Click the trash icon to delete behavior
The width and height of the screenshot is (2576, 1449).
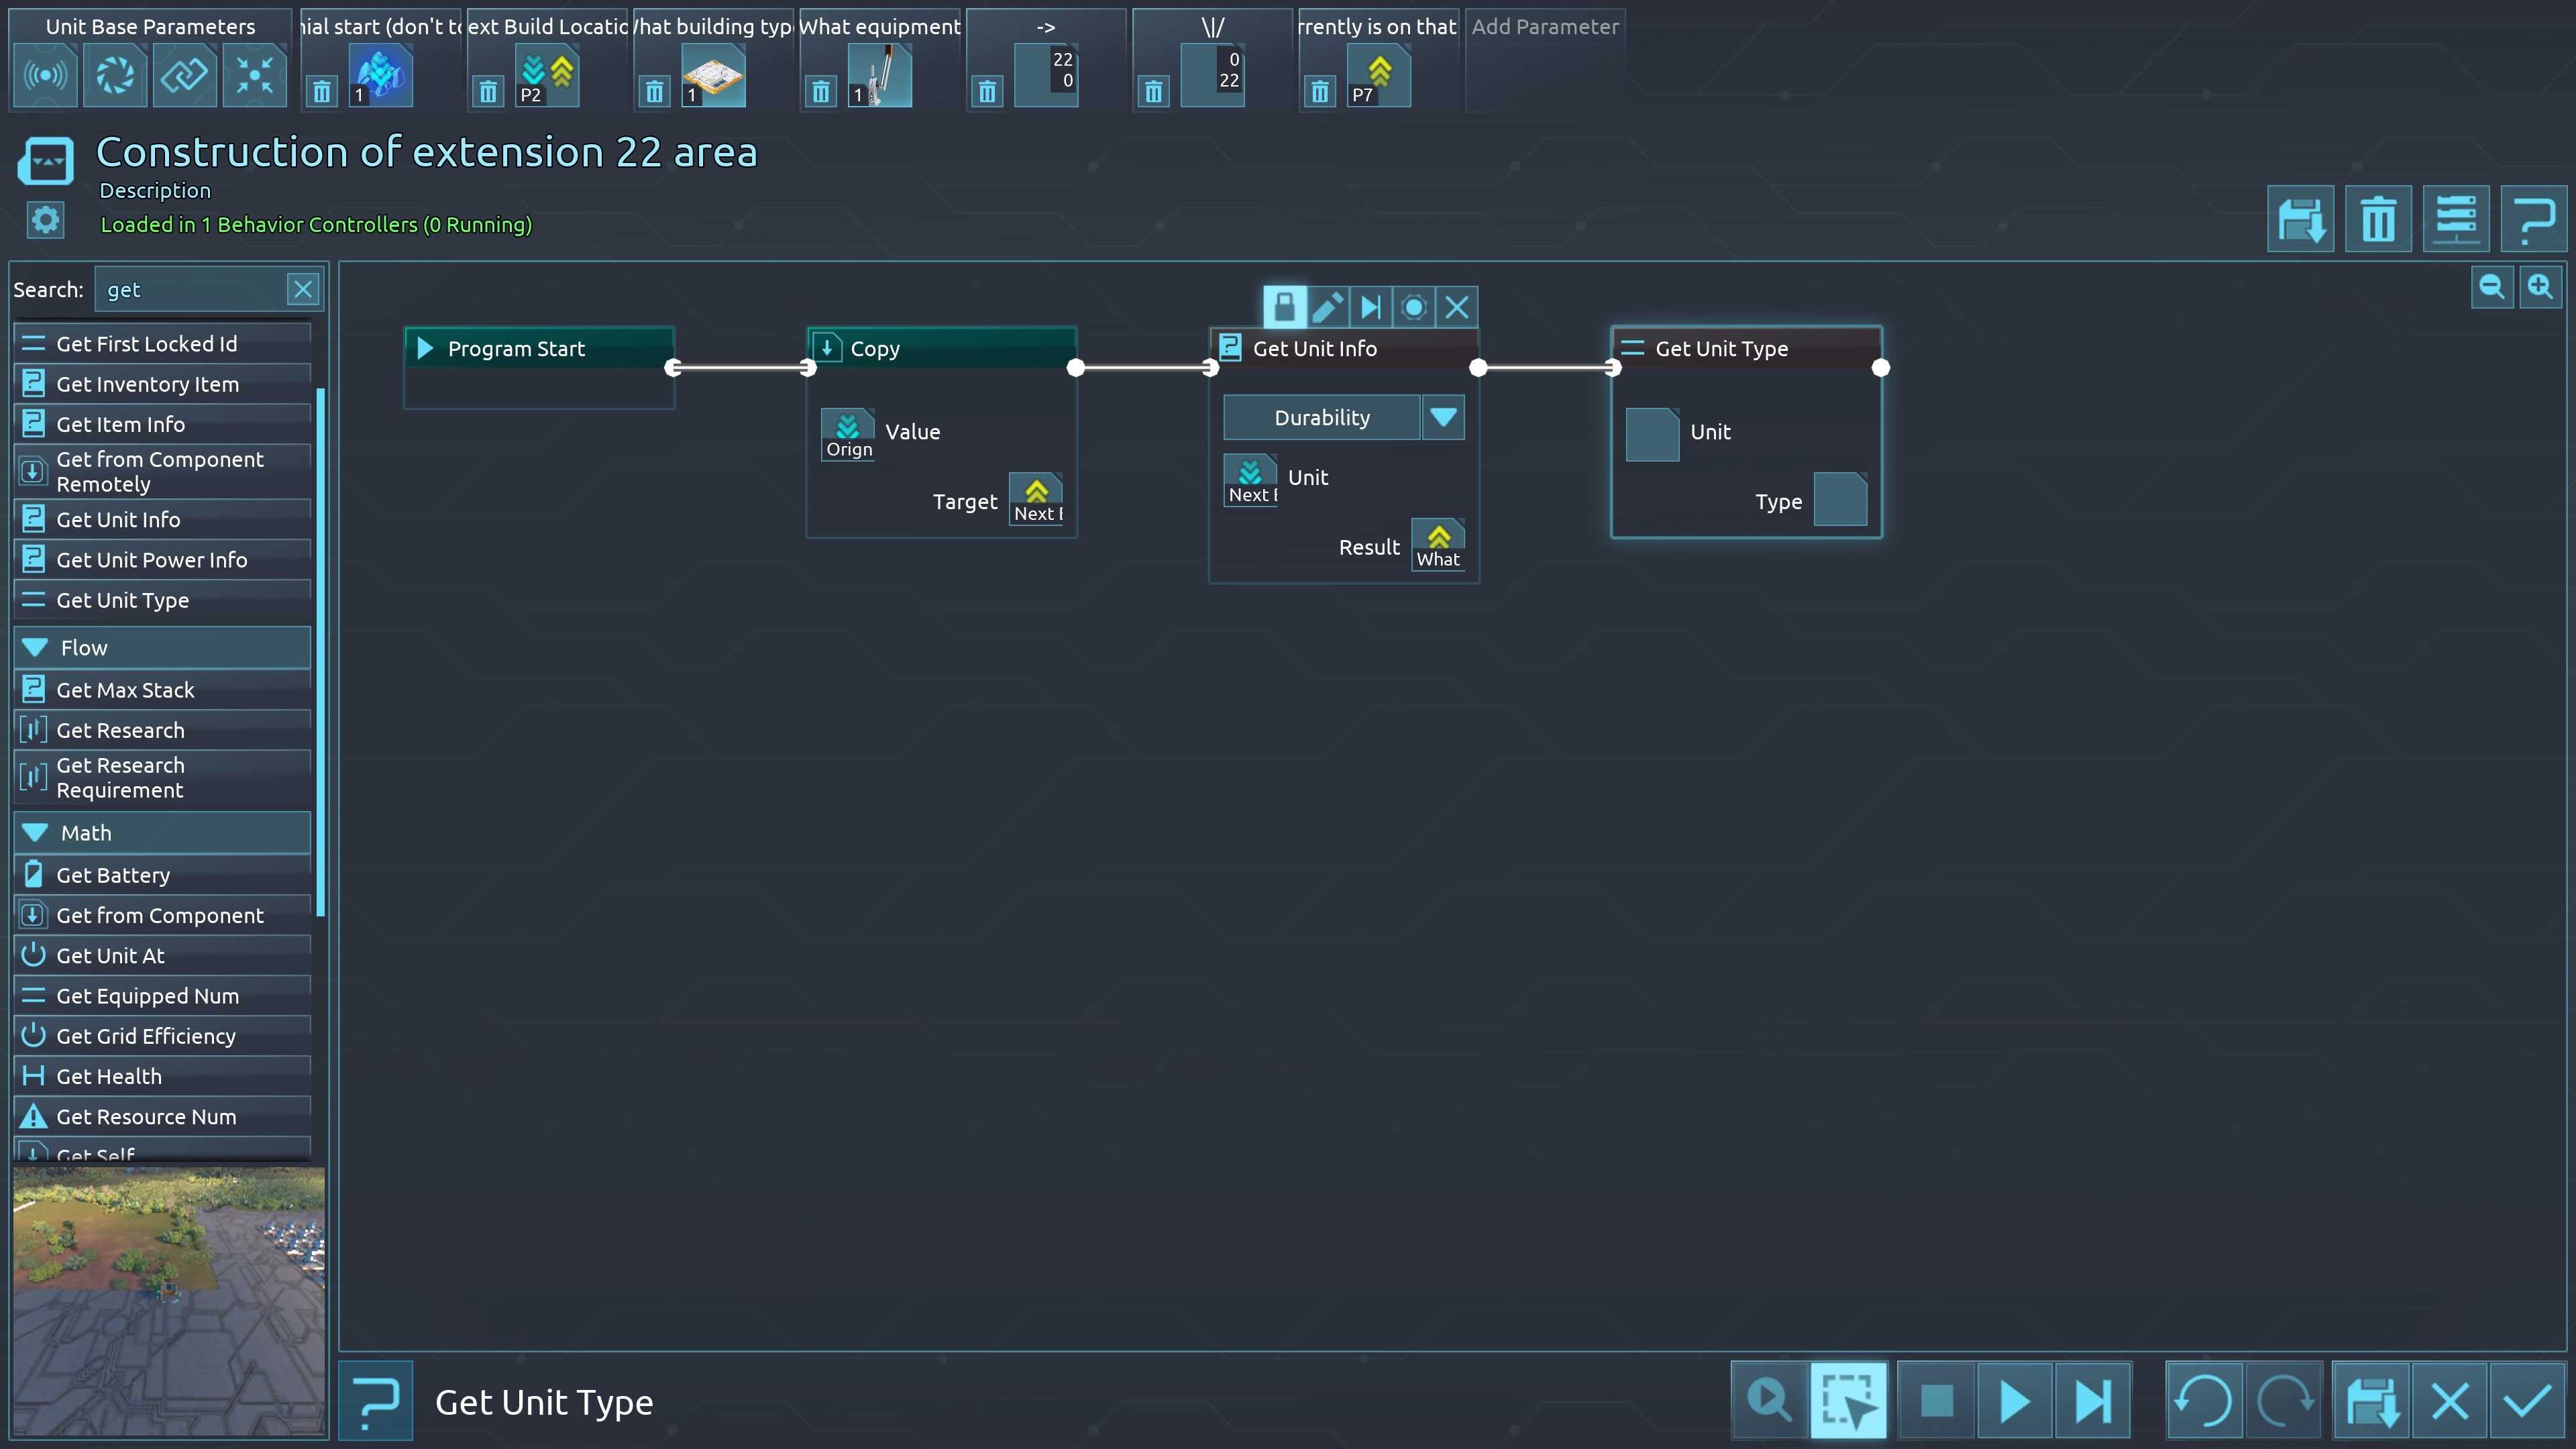tap(2377, 219)
